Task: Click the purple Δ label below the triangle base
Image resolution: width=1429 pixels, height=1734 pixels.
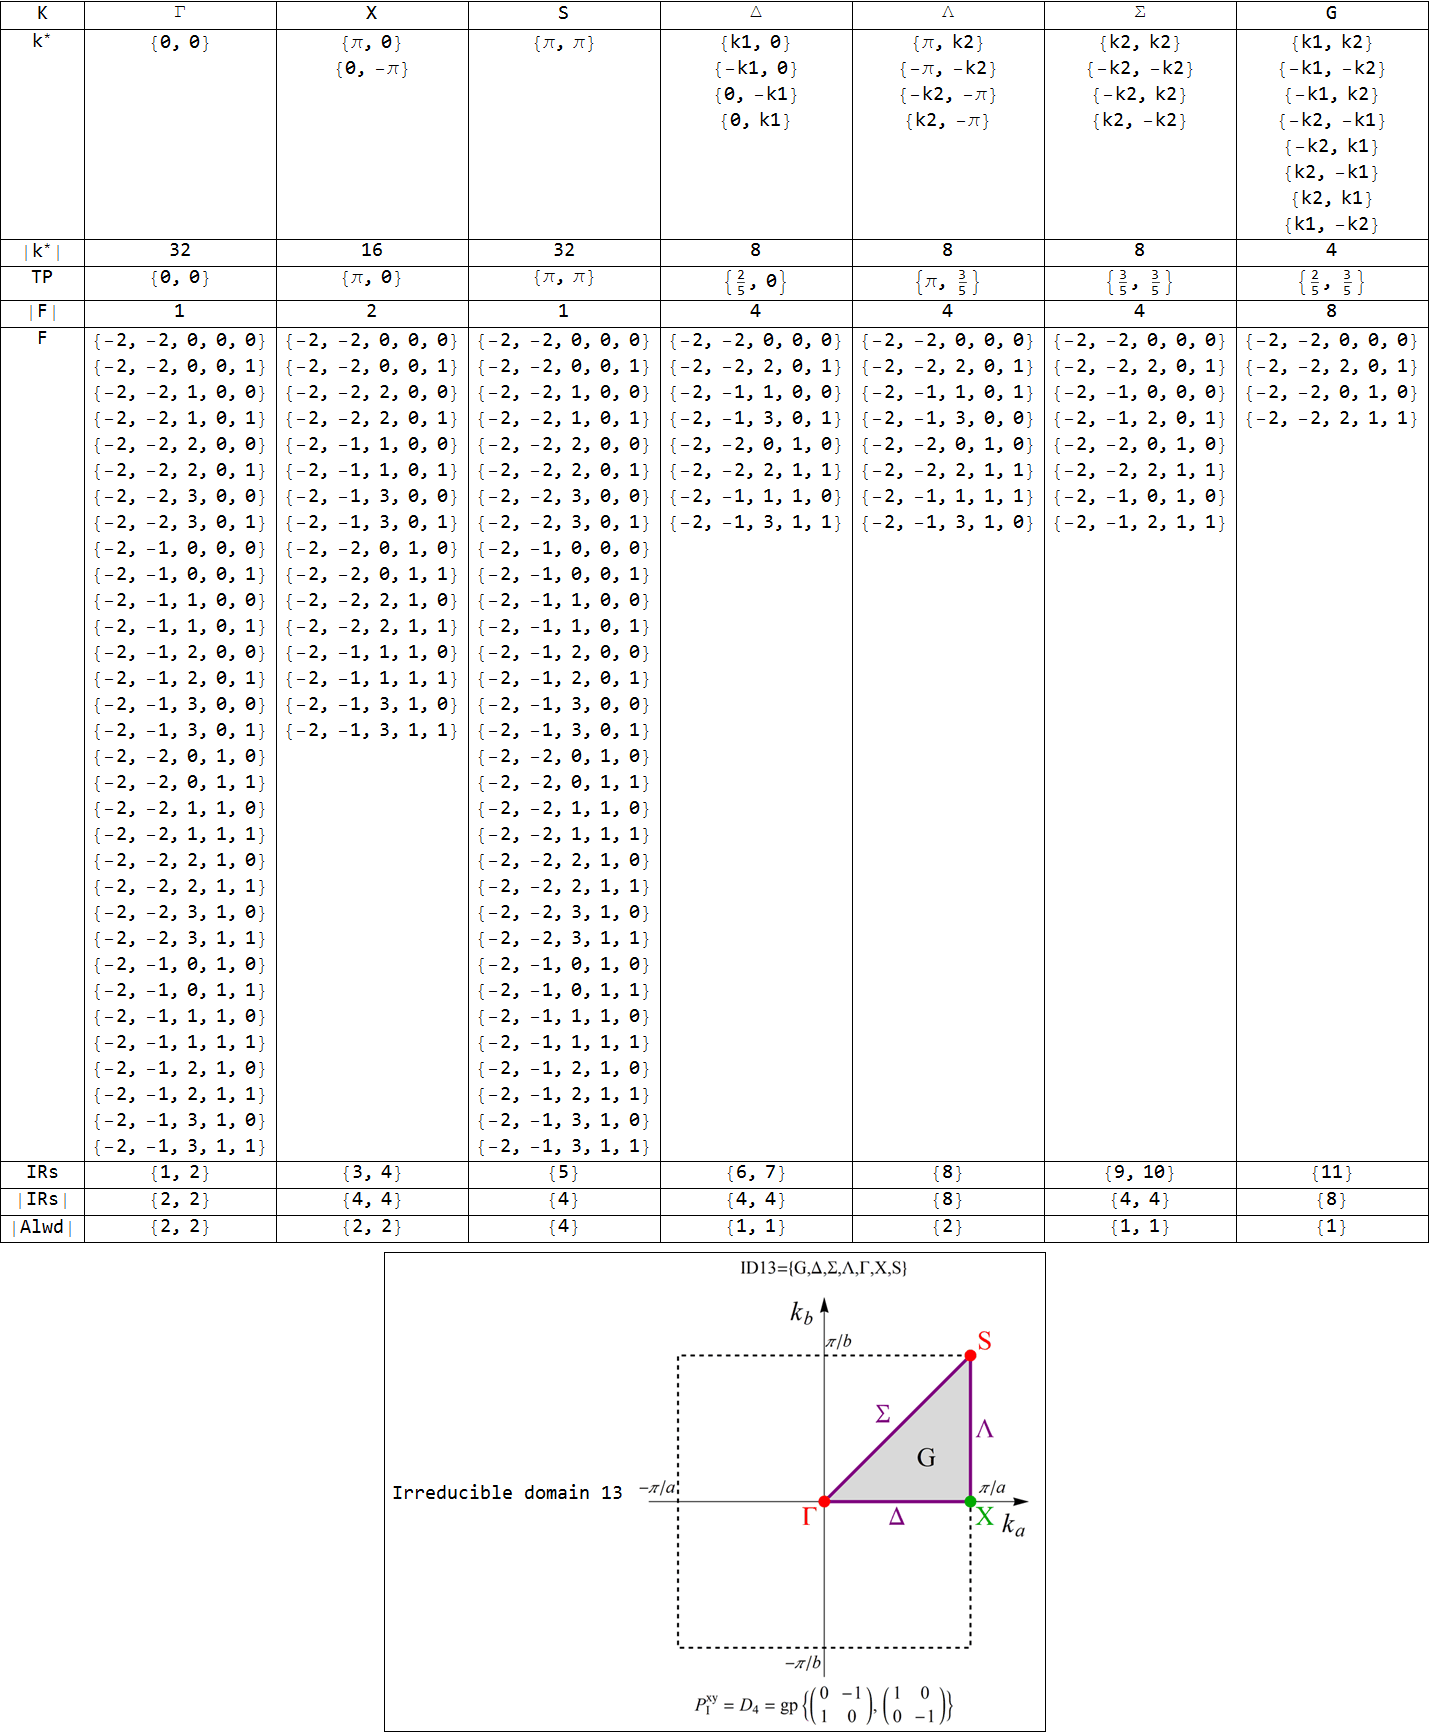Action: point(896,1518)
